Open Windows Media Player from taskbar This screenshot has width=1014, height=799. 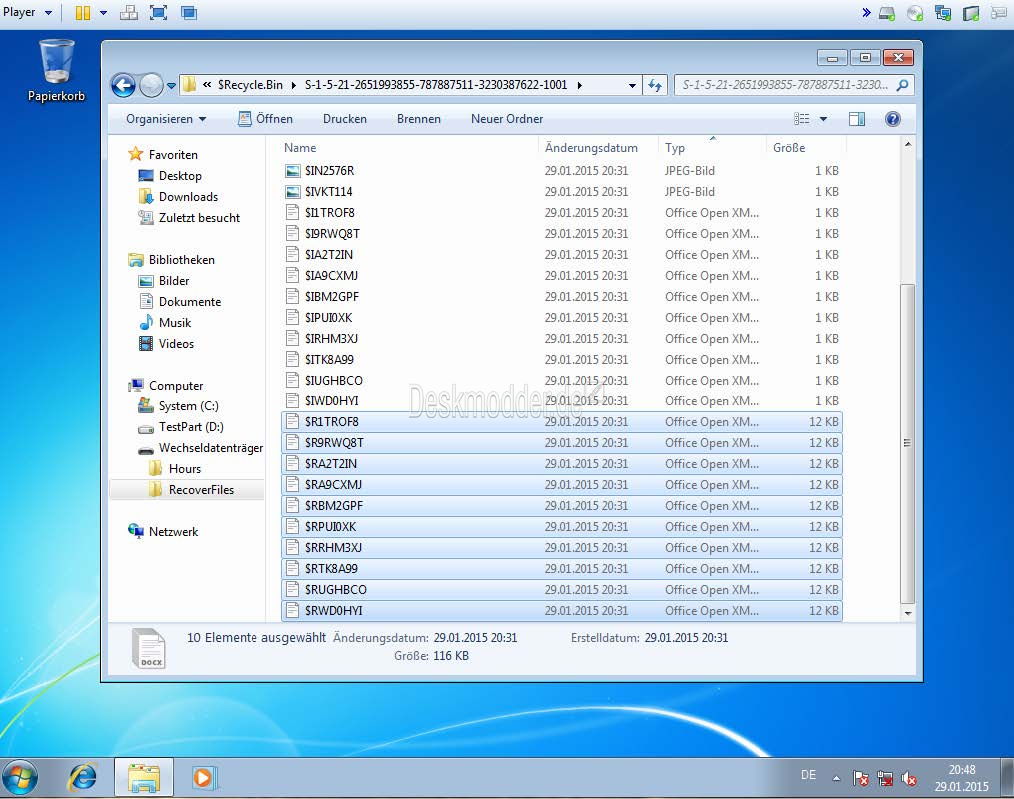pyautogui.click(x=203, y=778)
